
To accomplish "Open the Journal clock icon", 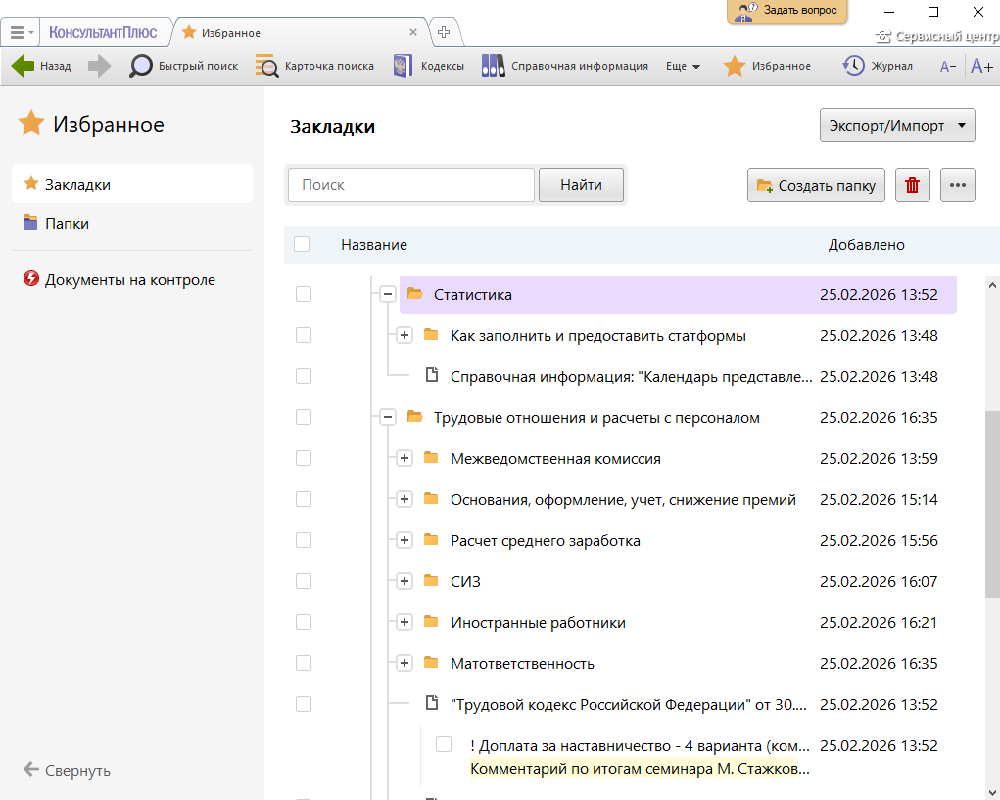I will coord(853,66).
